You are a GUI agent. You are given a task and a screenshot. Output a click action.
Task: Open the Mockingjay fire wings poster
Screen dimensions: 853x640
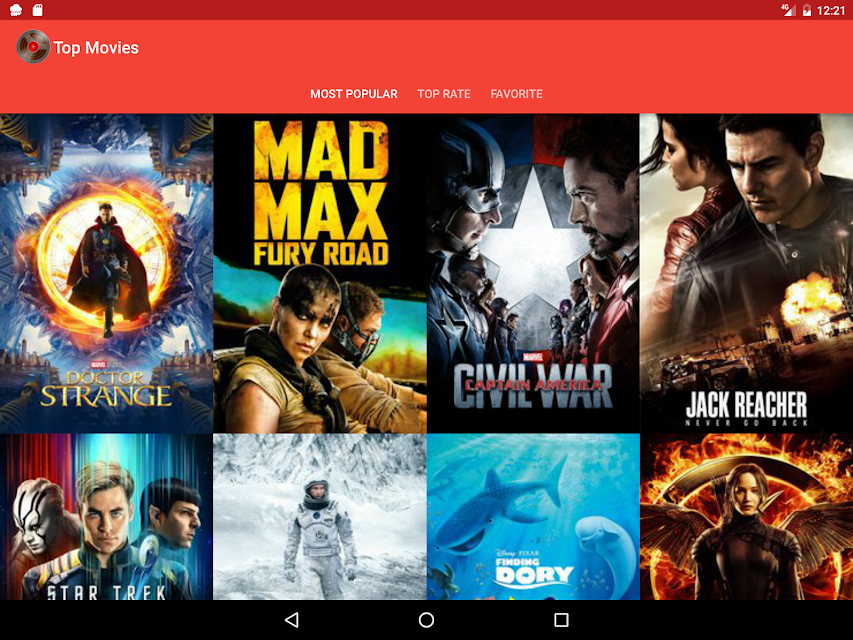[746, 516]
